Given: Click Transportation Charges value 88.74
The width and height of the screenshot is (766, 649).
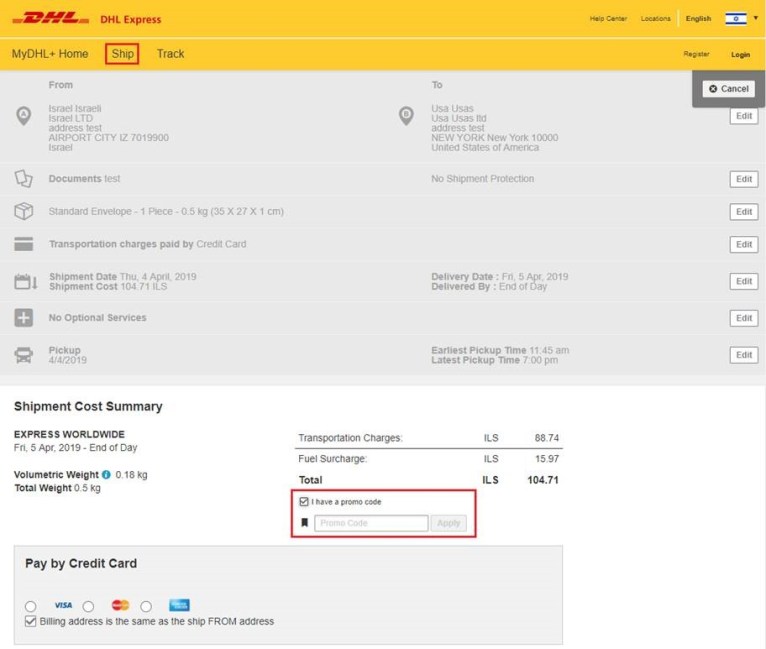Looking at the screenshot, I should (547, 438).
